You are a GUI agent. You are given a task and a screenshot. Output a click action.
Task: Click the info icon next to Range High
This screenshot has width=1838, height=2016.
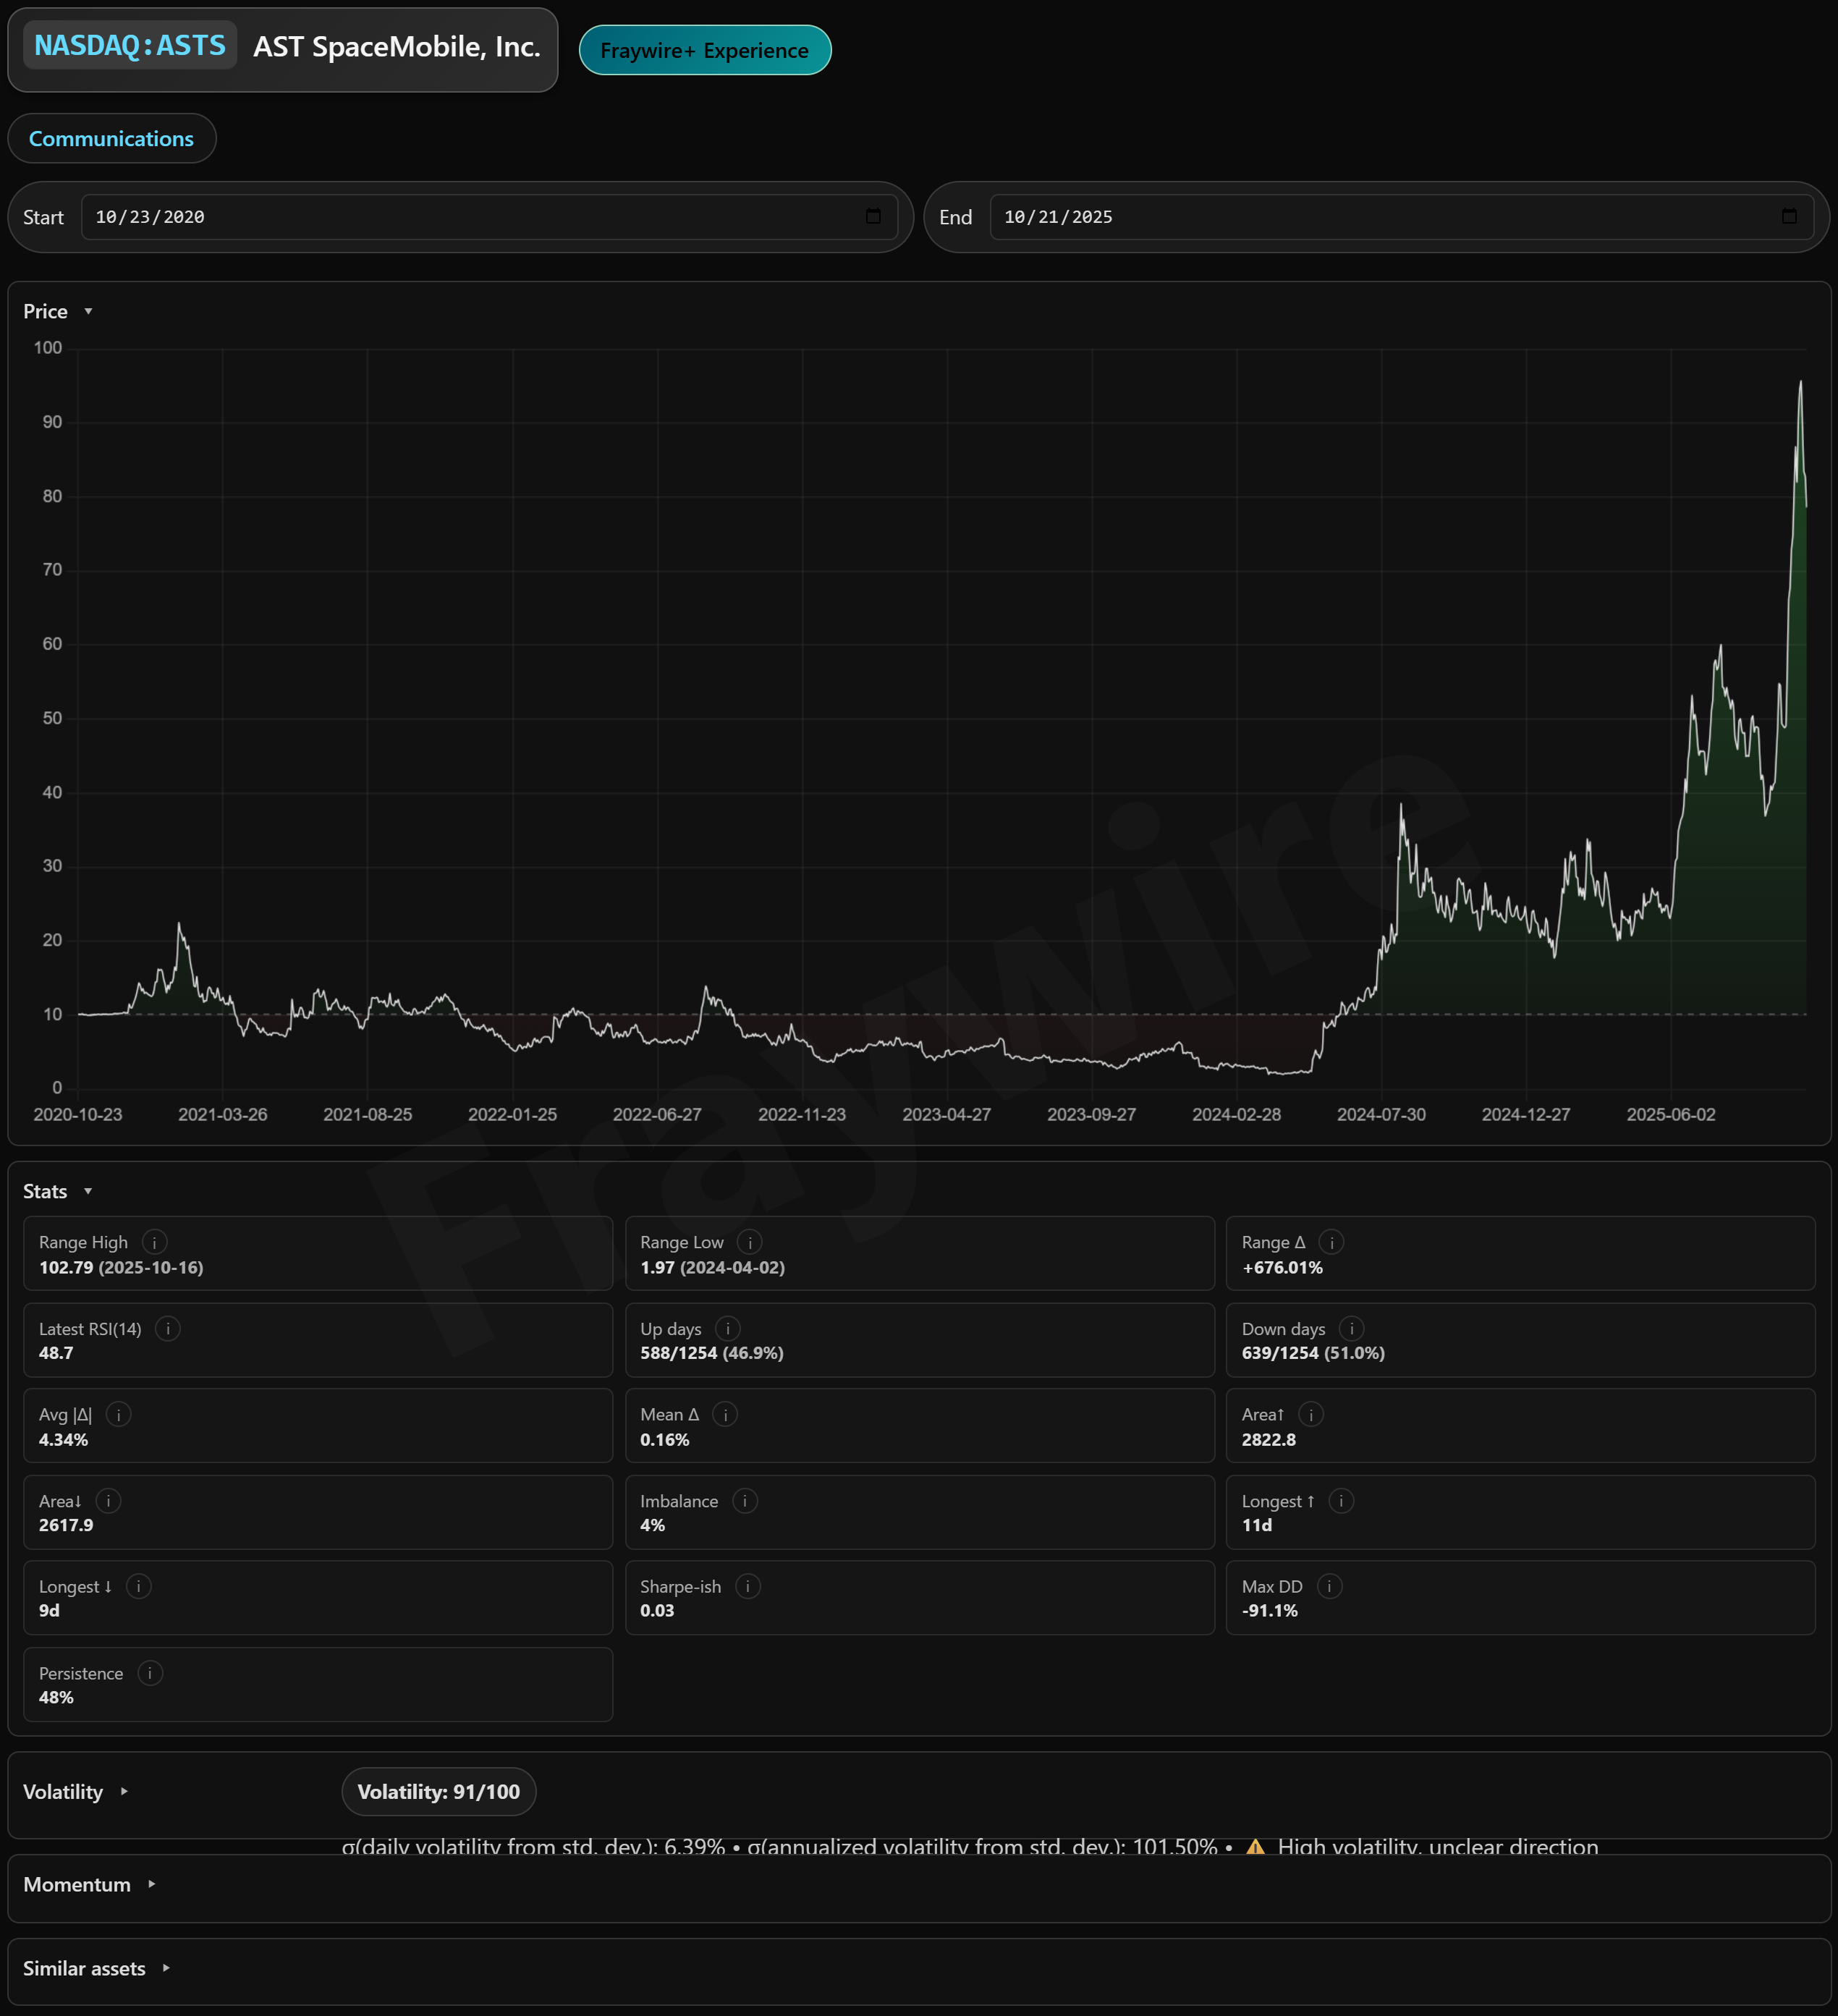(x=154, y=1242)
